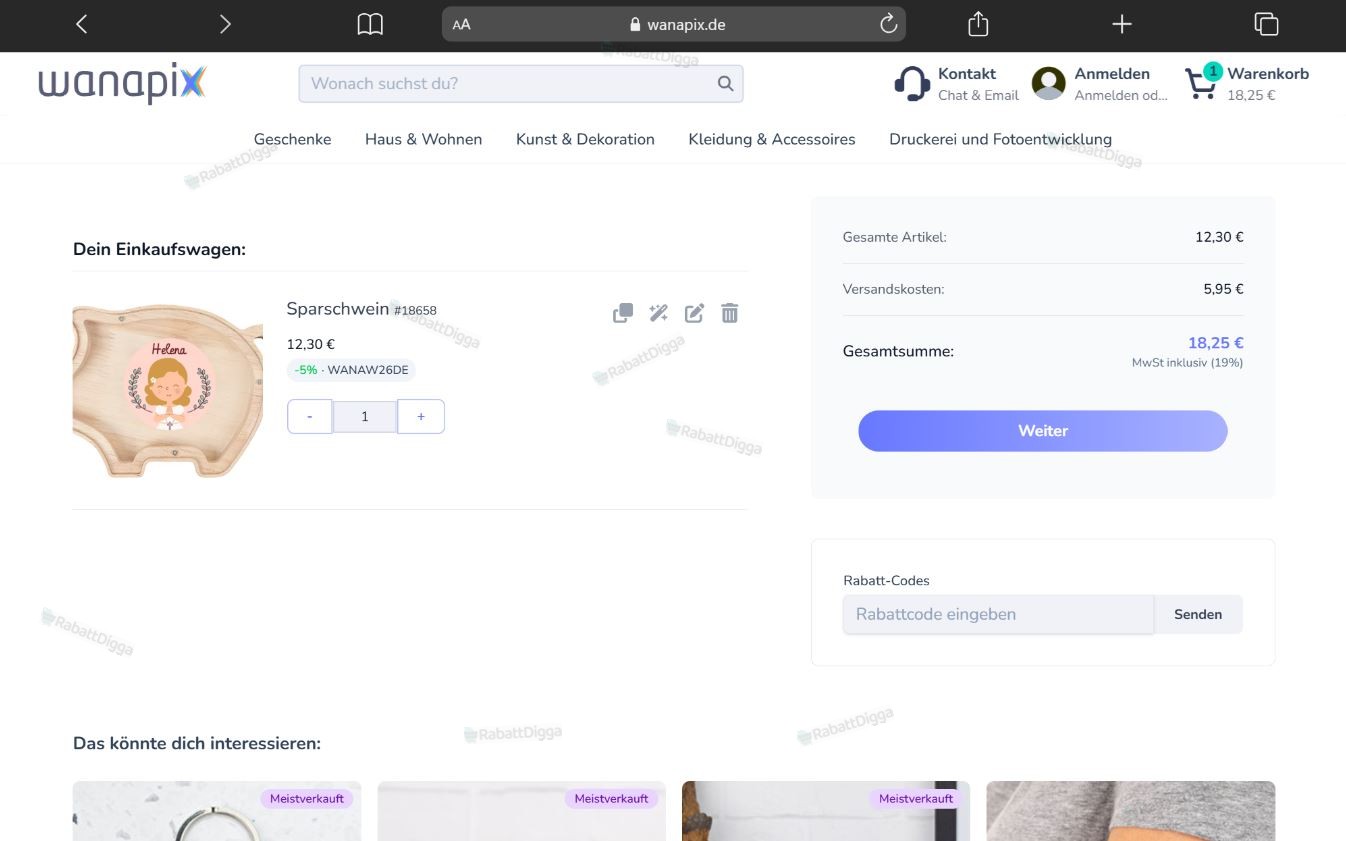Image resolution: width=1346 pixels, height=841 pixels.
Task: Go back with Safari's back arrow
Action: (x=82, y=24)
